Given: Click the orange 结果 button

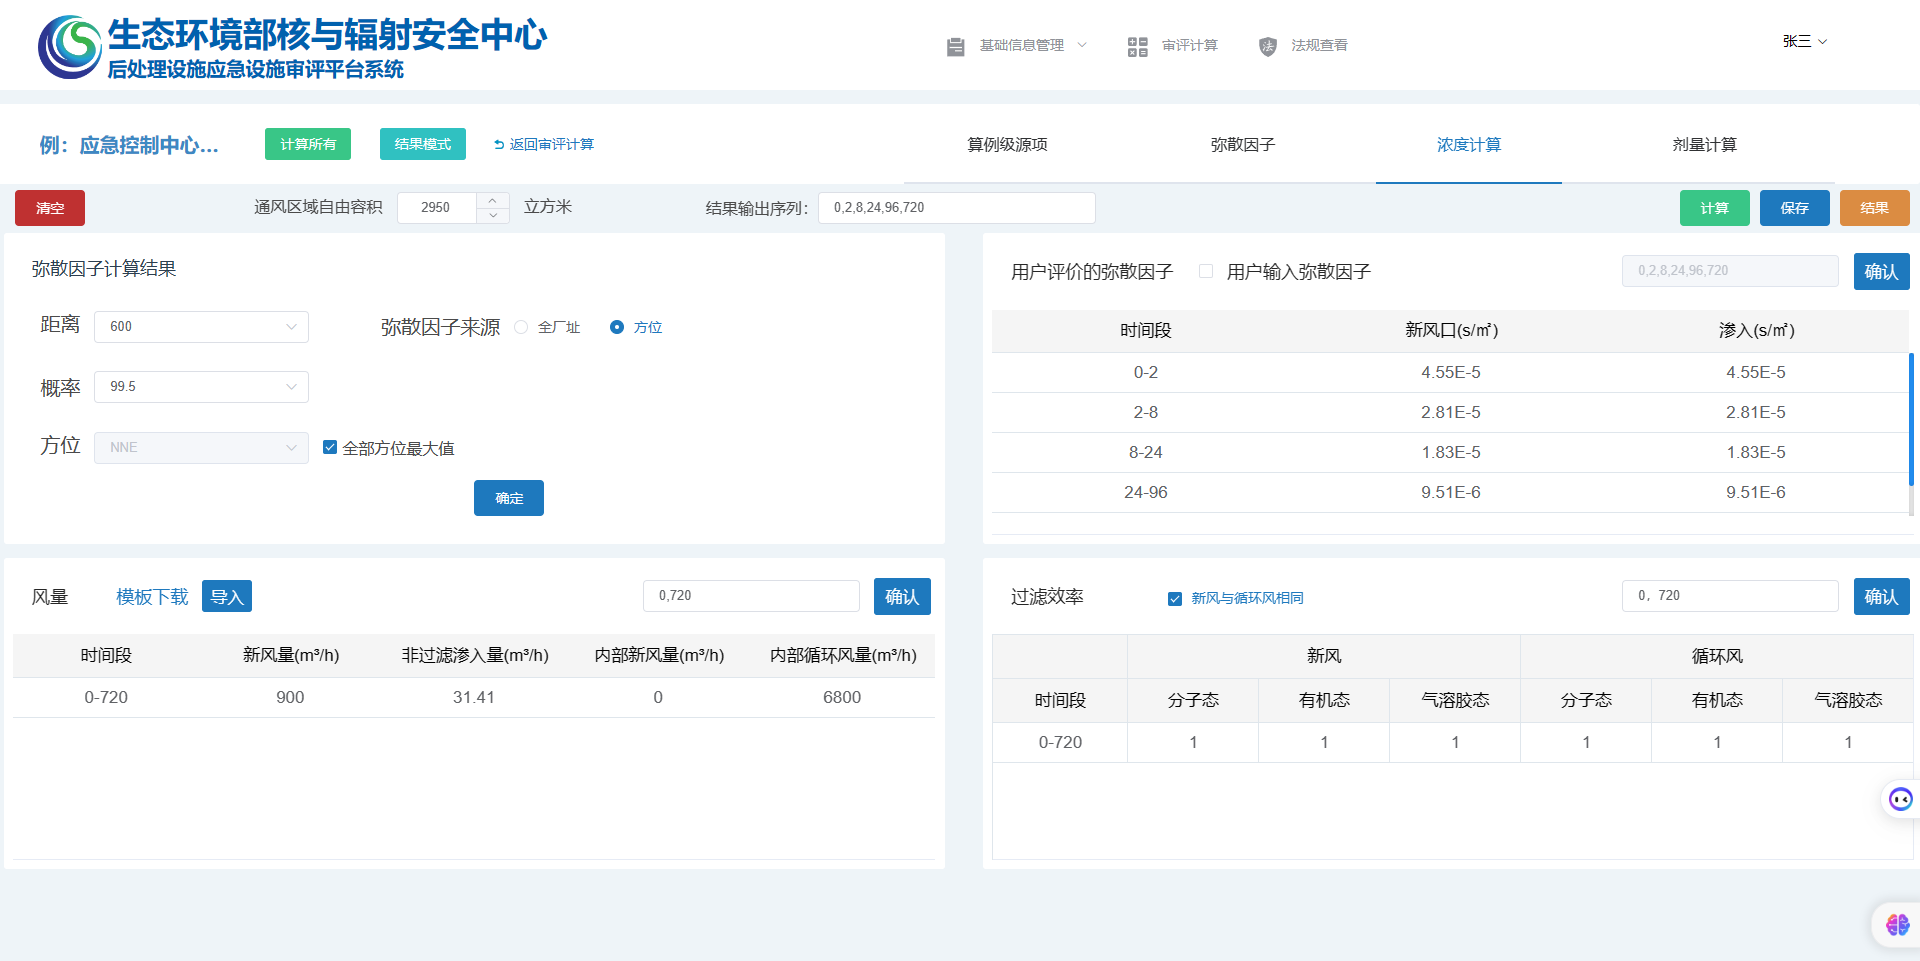Looking at the screenshot, I should [x=1875, y=208].
